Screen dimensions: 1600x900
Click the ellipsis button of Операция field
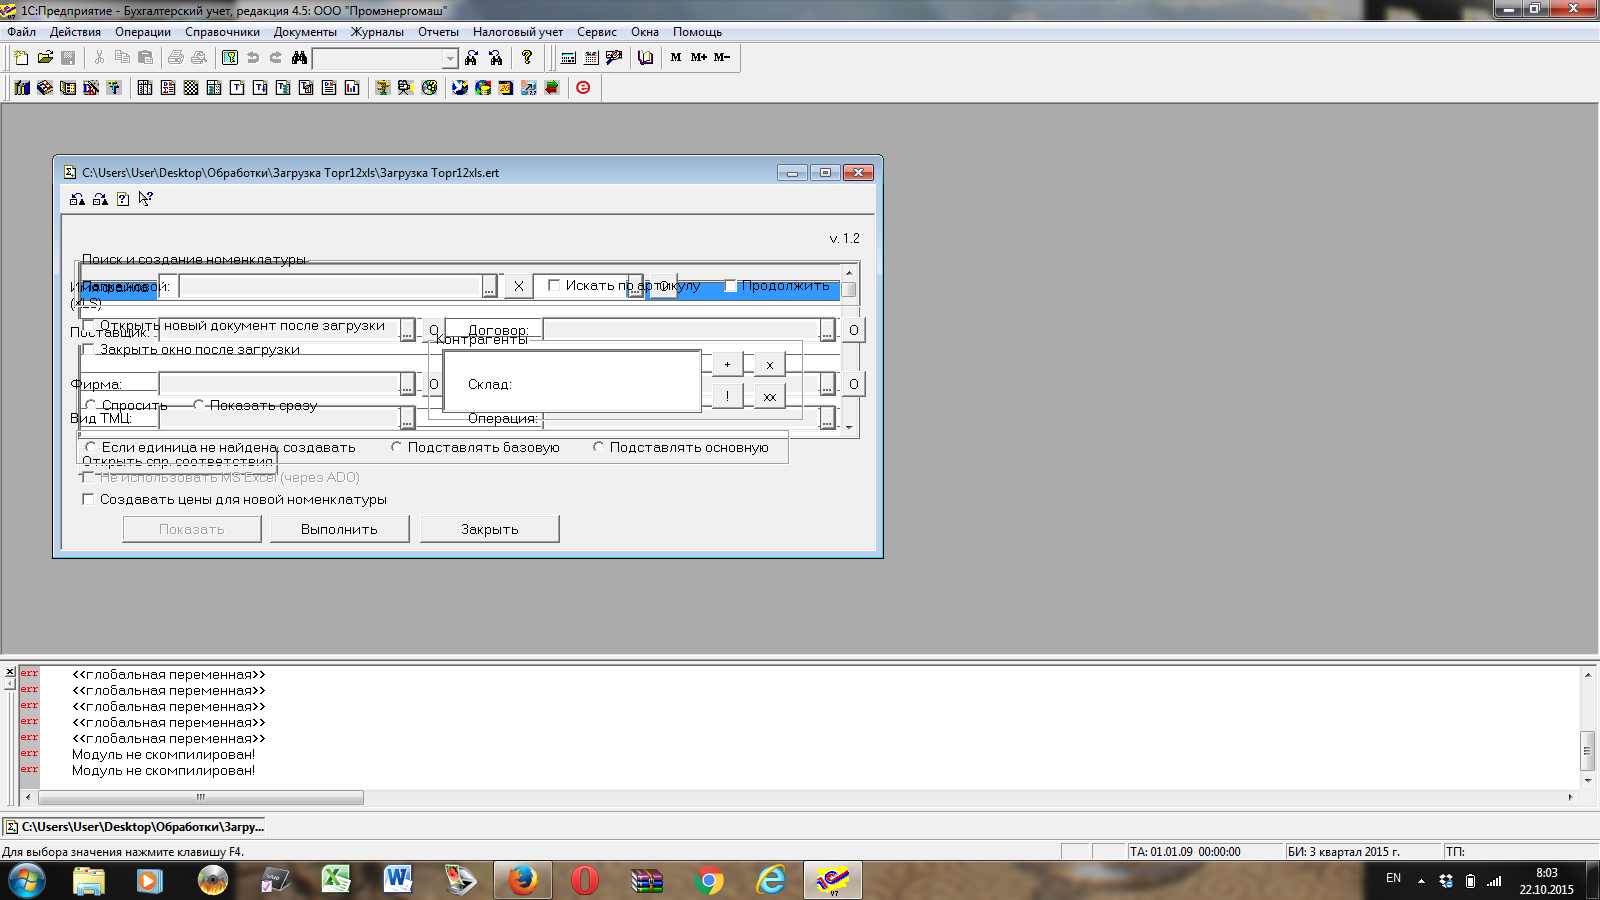click(x=827, y=419)
